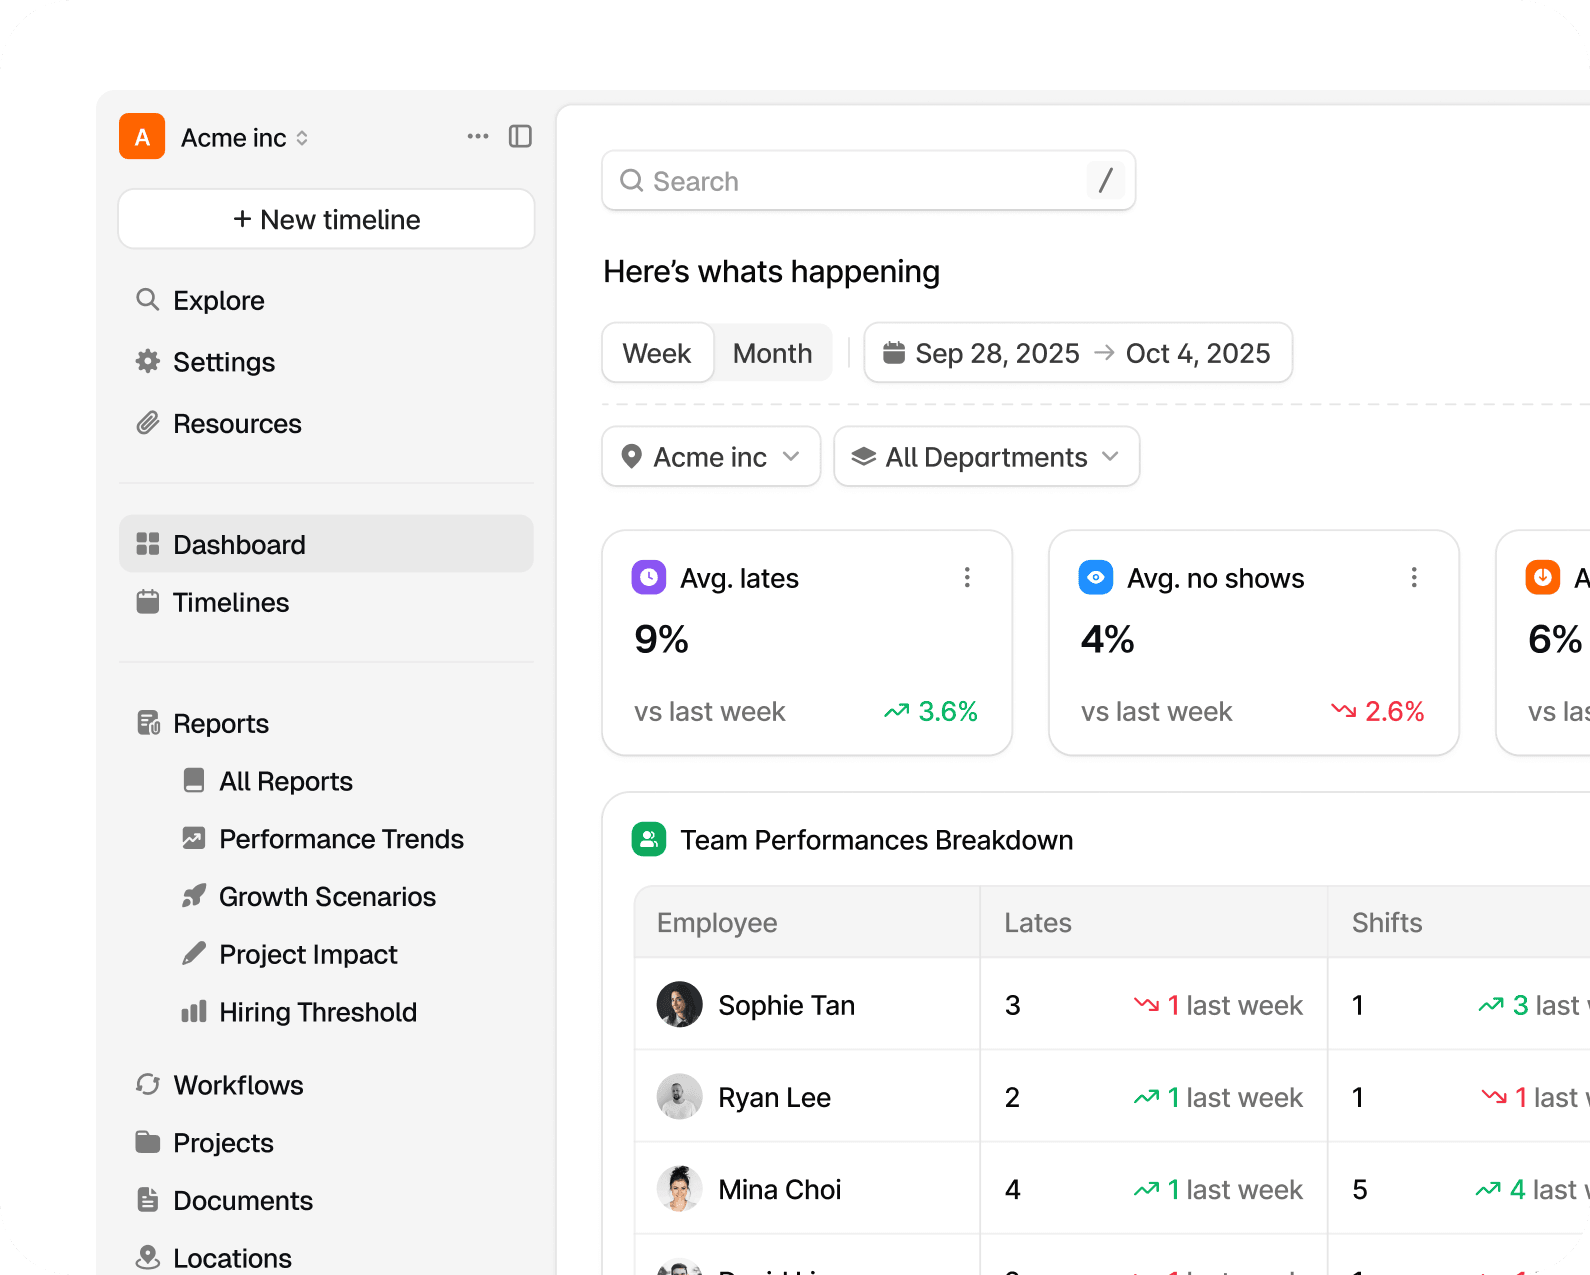Toggle the sidebar collapse icon
Image resolution: width=1590 pixels, height=1275 pixels.
tap(520, 136)
